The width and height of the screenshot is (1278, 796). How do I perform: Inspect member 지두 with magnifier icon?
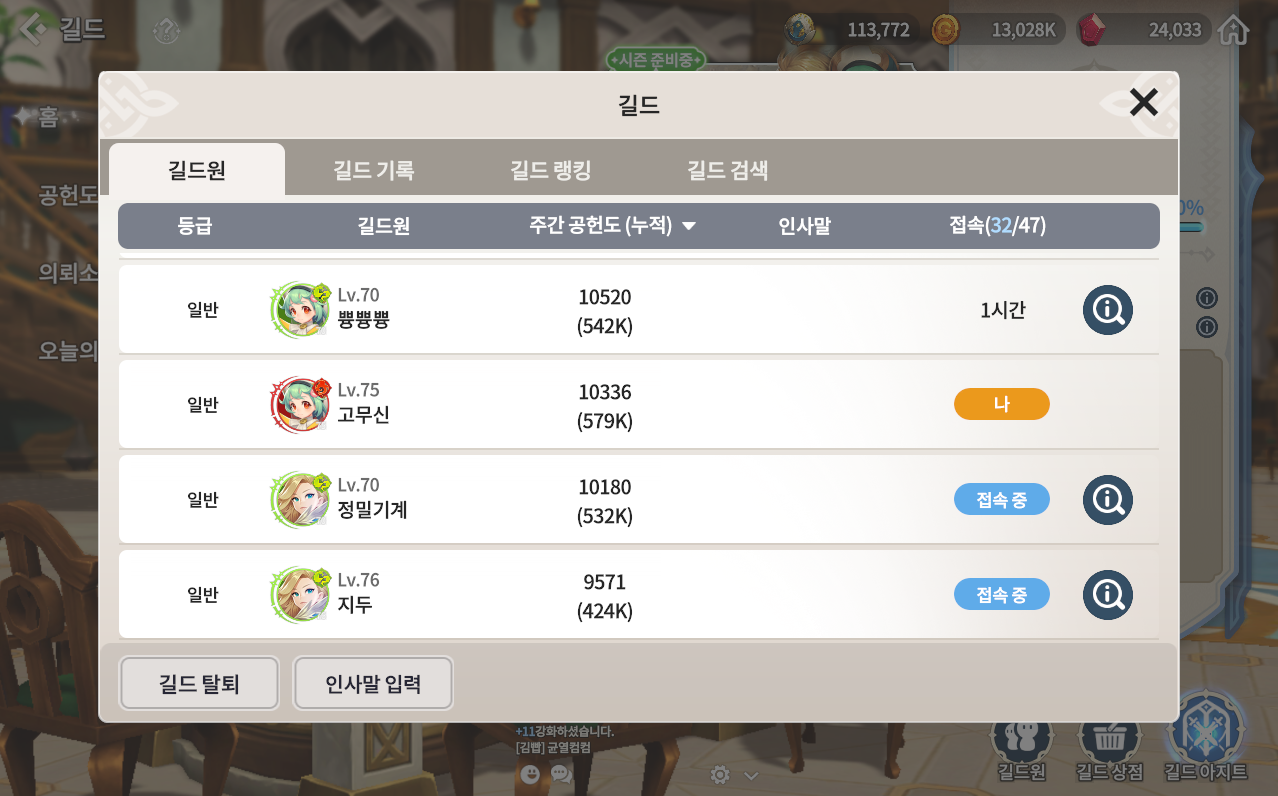pyautogui.click(x=1108, y=595)
